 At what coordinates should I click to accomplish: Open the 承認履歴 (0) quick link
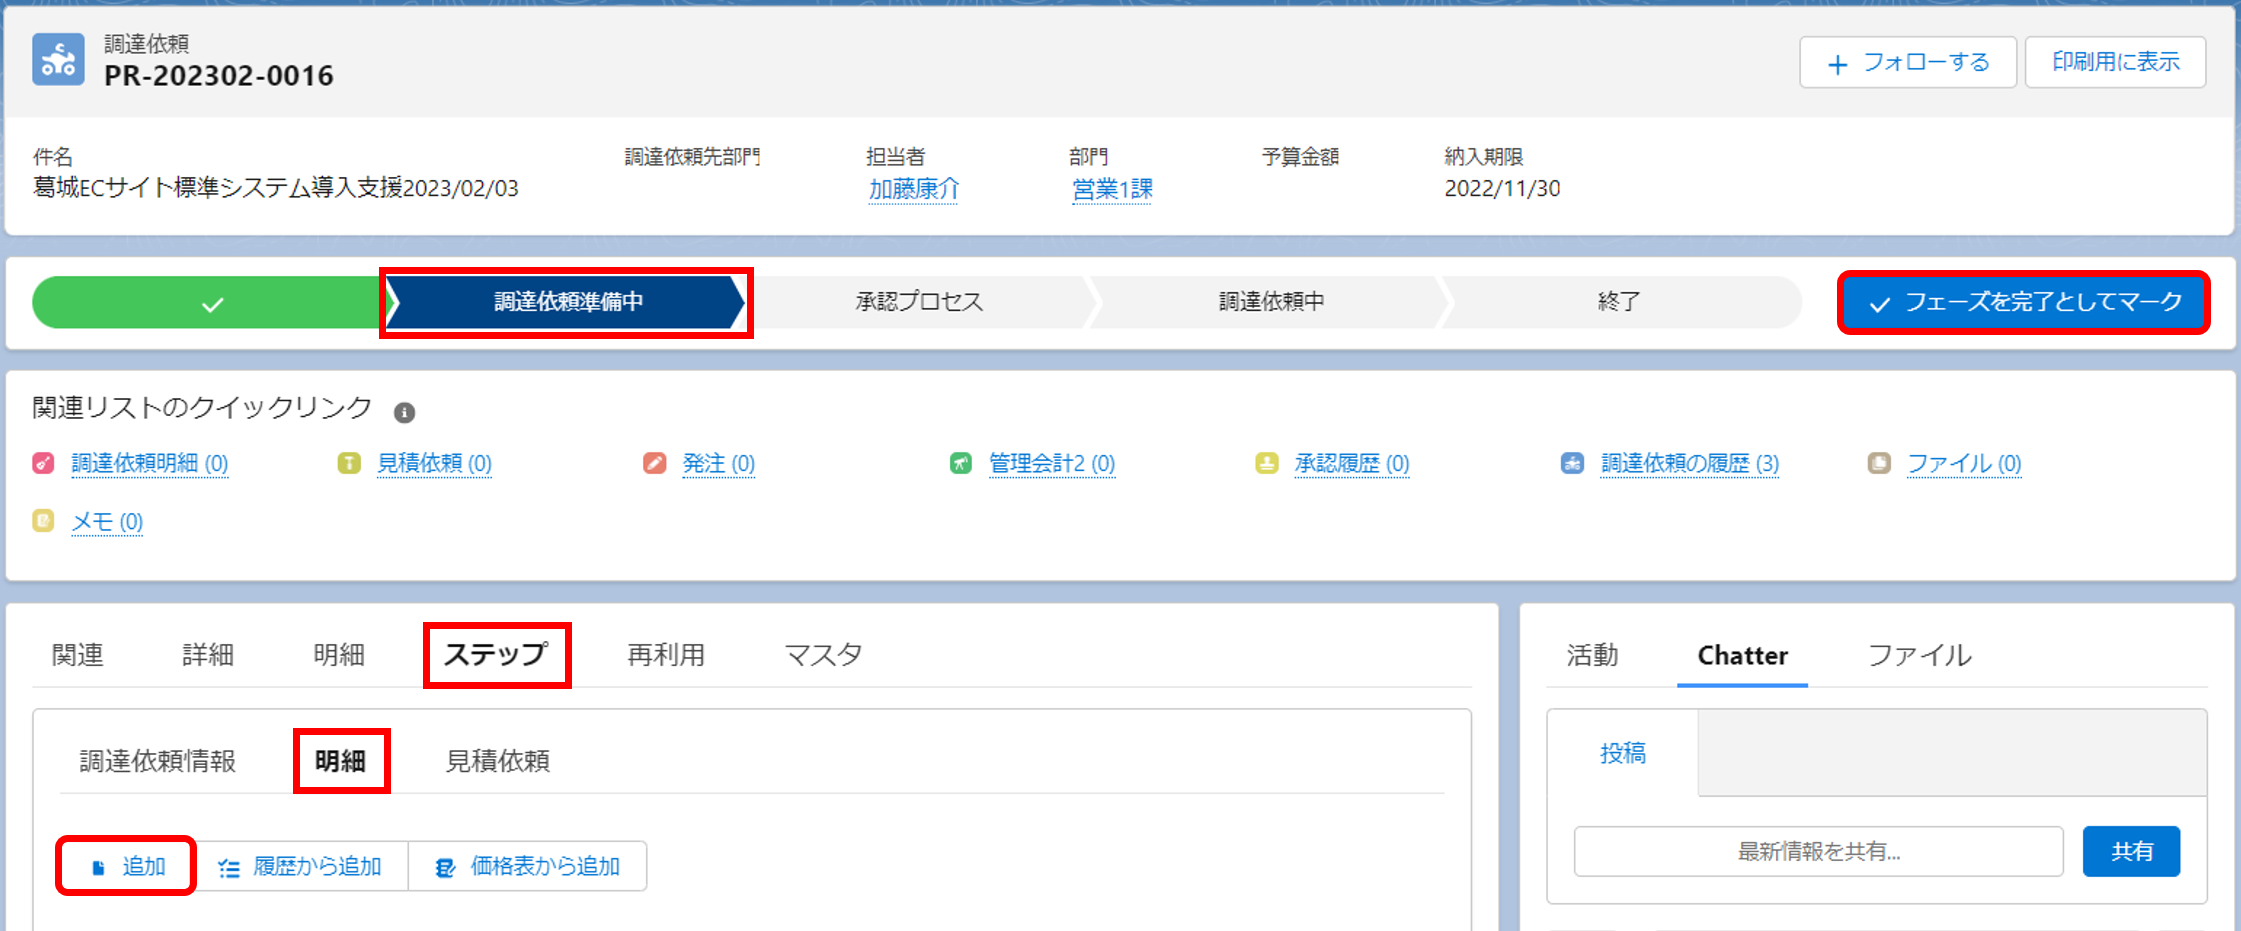(1352, 463)
